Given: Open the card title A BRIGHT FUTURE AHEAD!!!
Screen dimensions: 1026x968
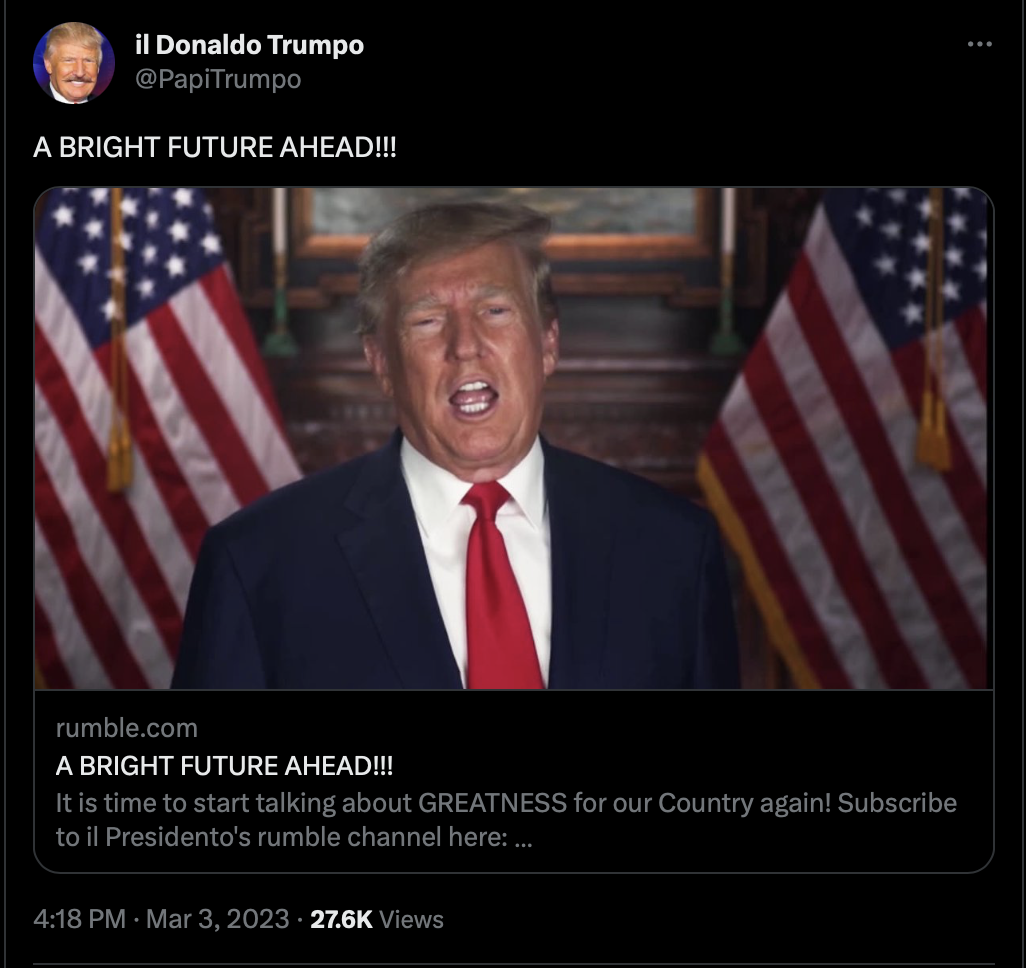Looking at the screenshot, I should (x=224, y=765).
